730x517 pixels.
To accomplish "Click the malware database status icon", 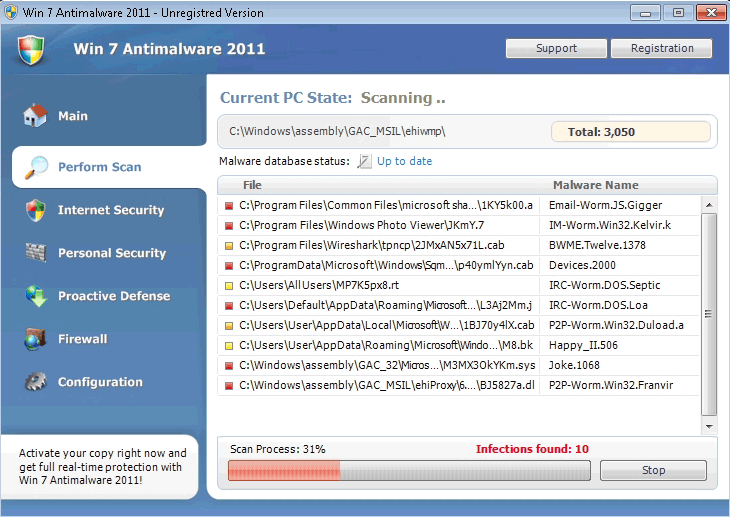I will pyautogui.click(x=364, y=162).
